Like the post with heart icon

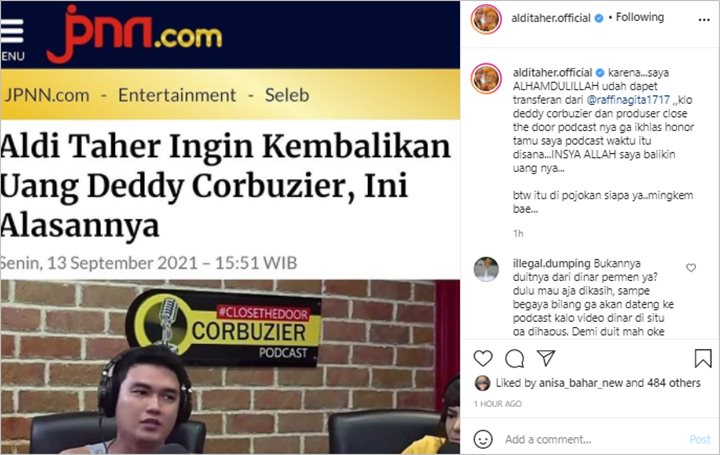click(x=483, y=358)
